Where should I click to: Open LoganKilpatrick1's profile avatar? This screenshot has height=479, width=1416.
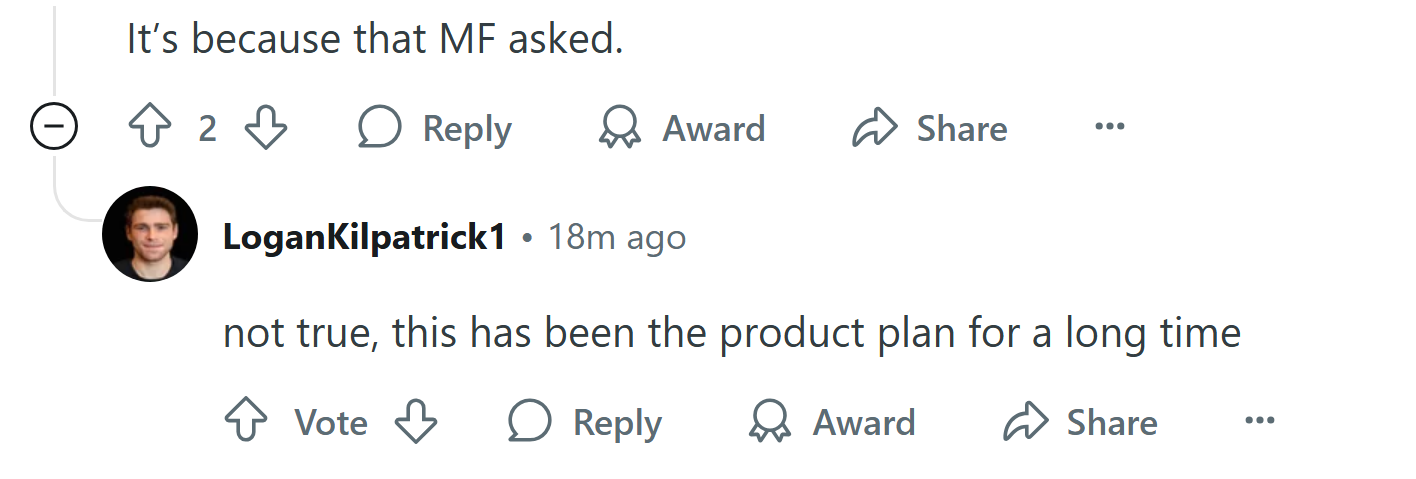click(x=150, y=234)
